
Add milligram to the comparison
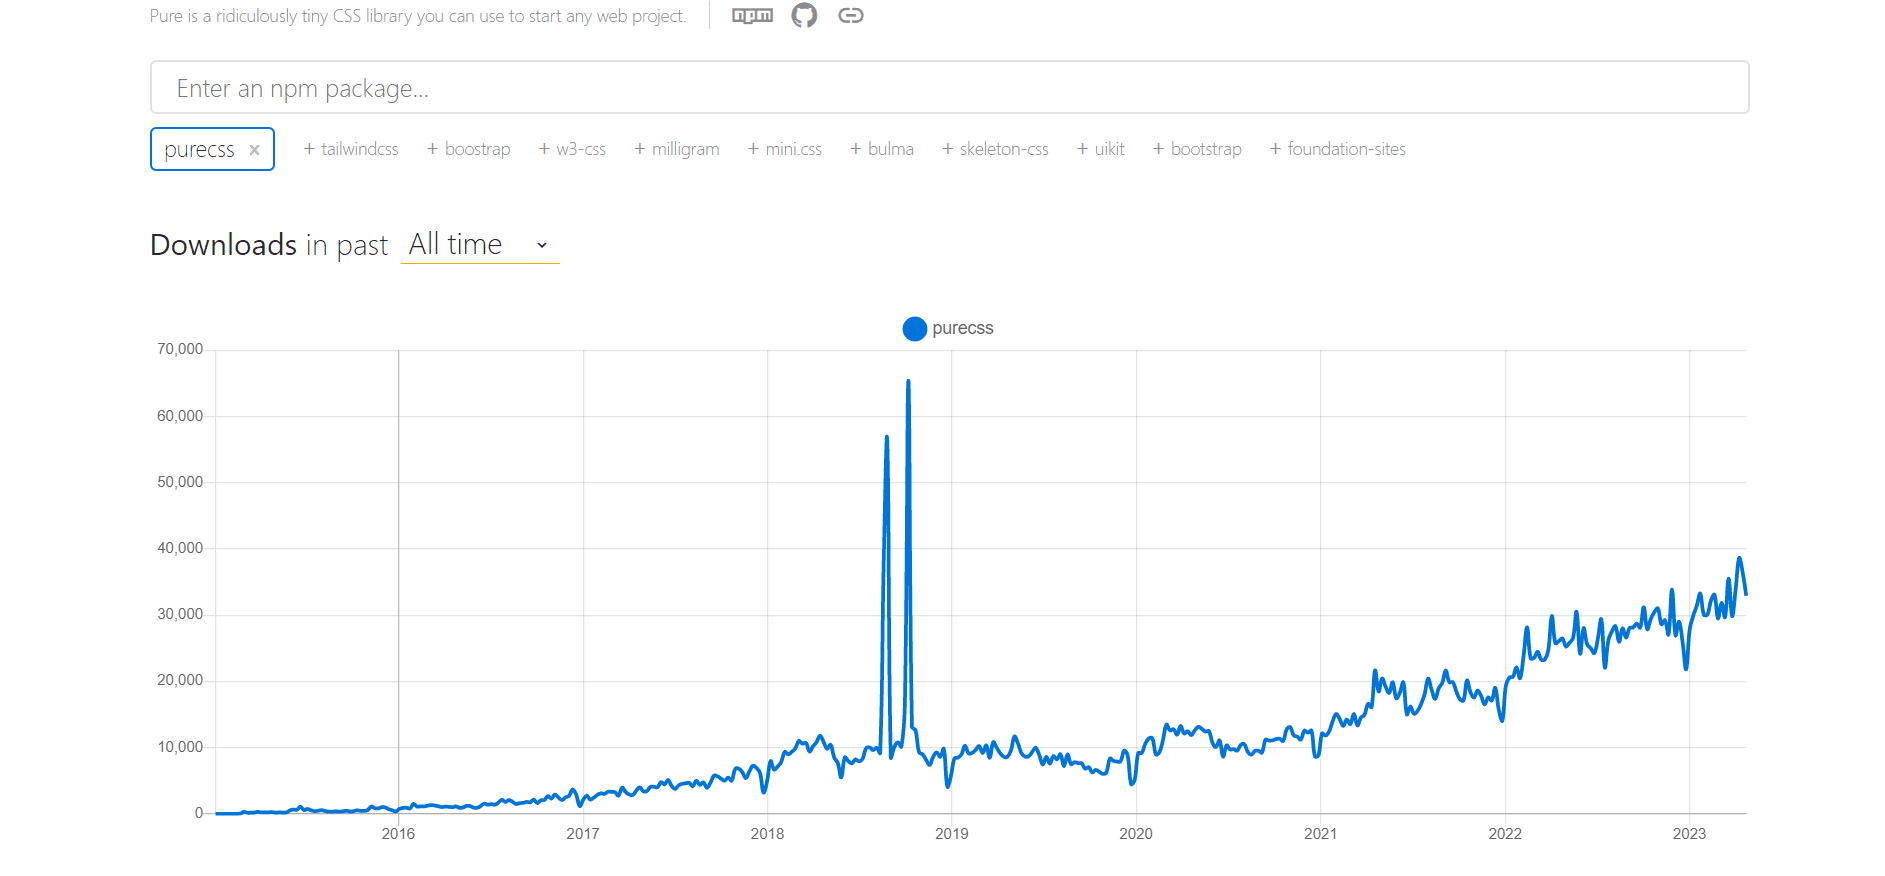coord(677,149)
